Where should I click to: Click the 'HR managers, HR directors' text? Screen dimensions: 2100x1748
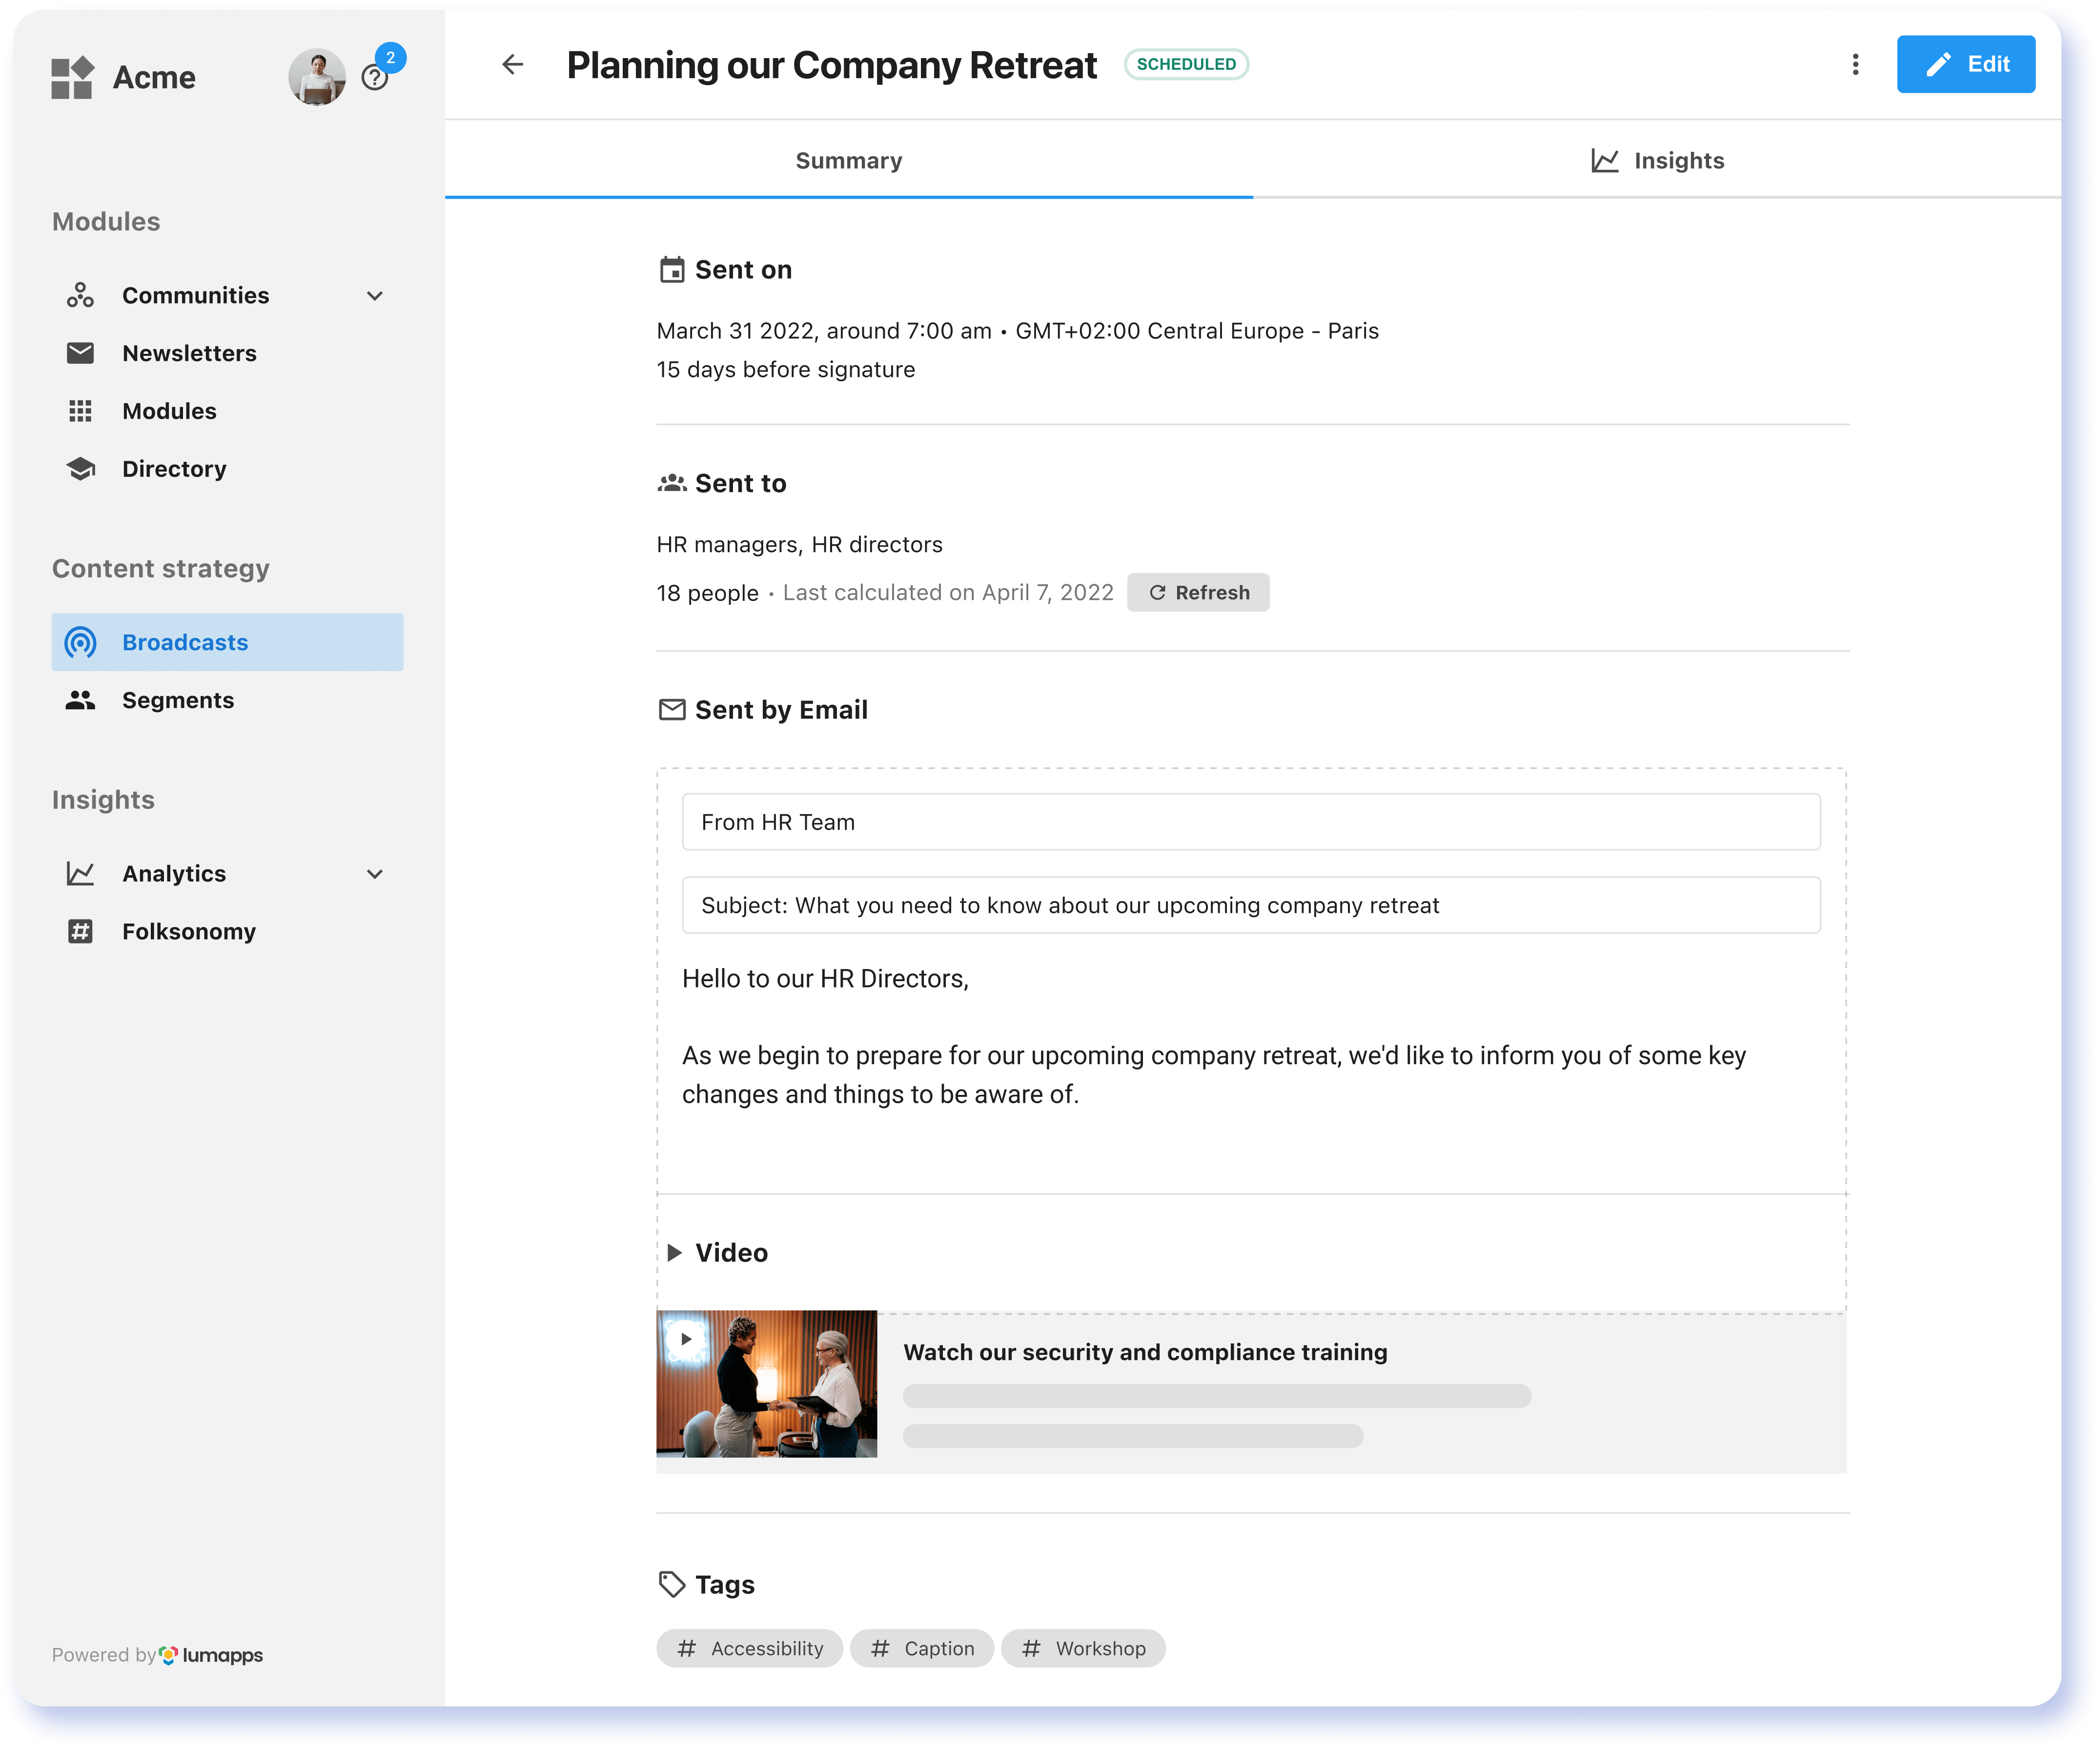pos(800,545)
